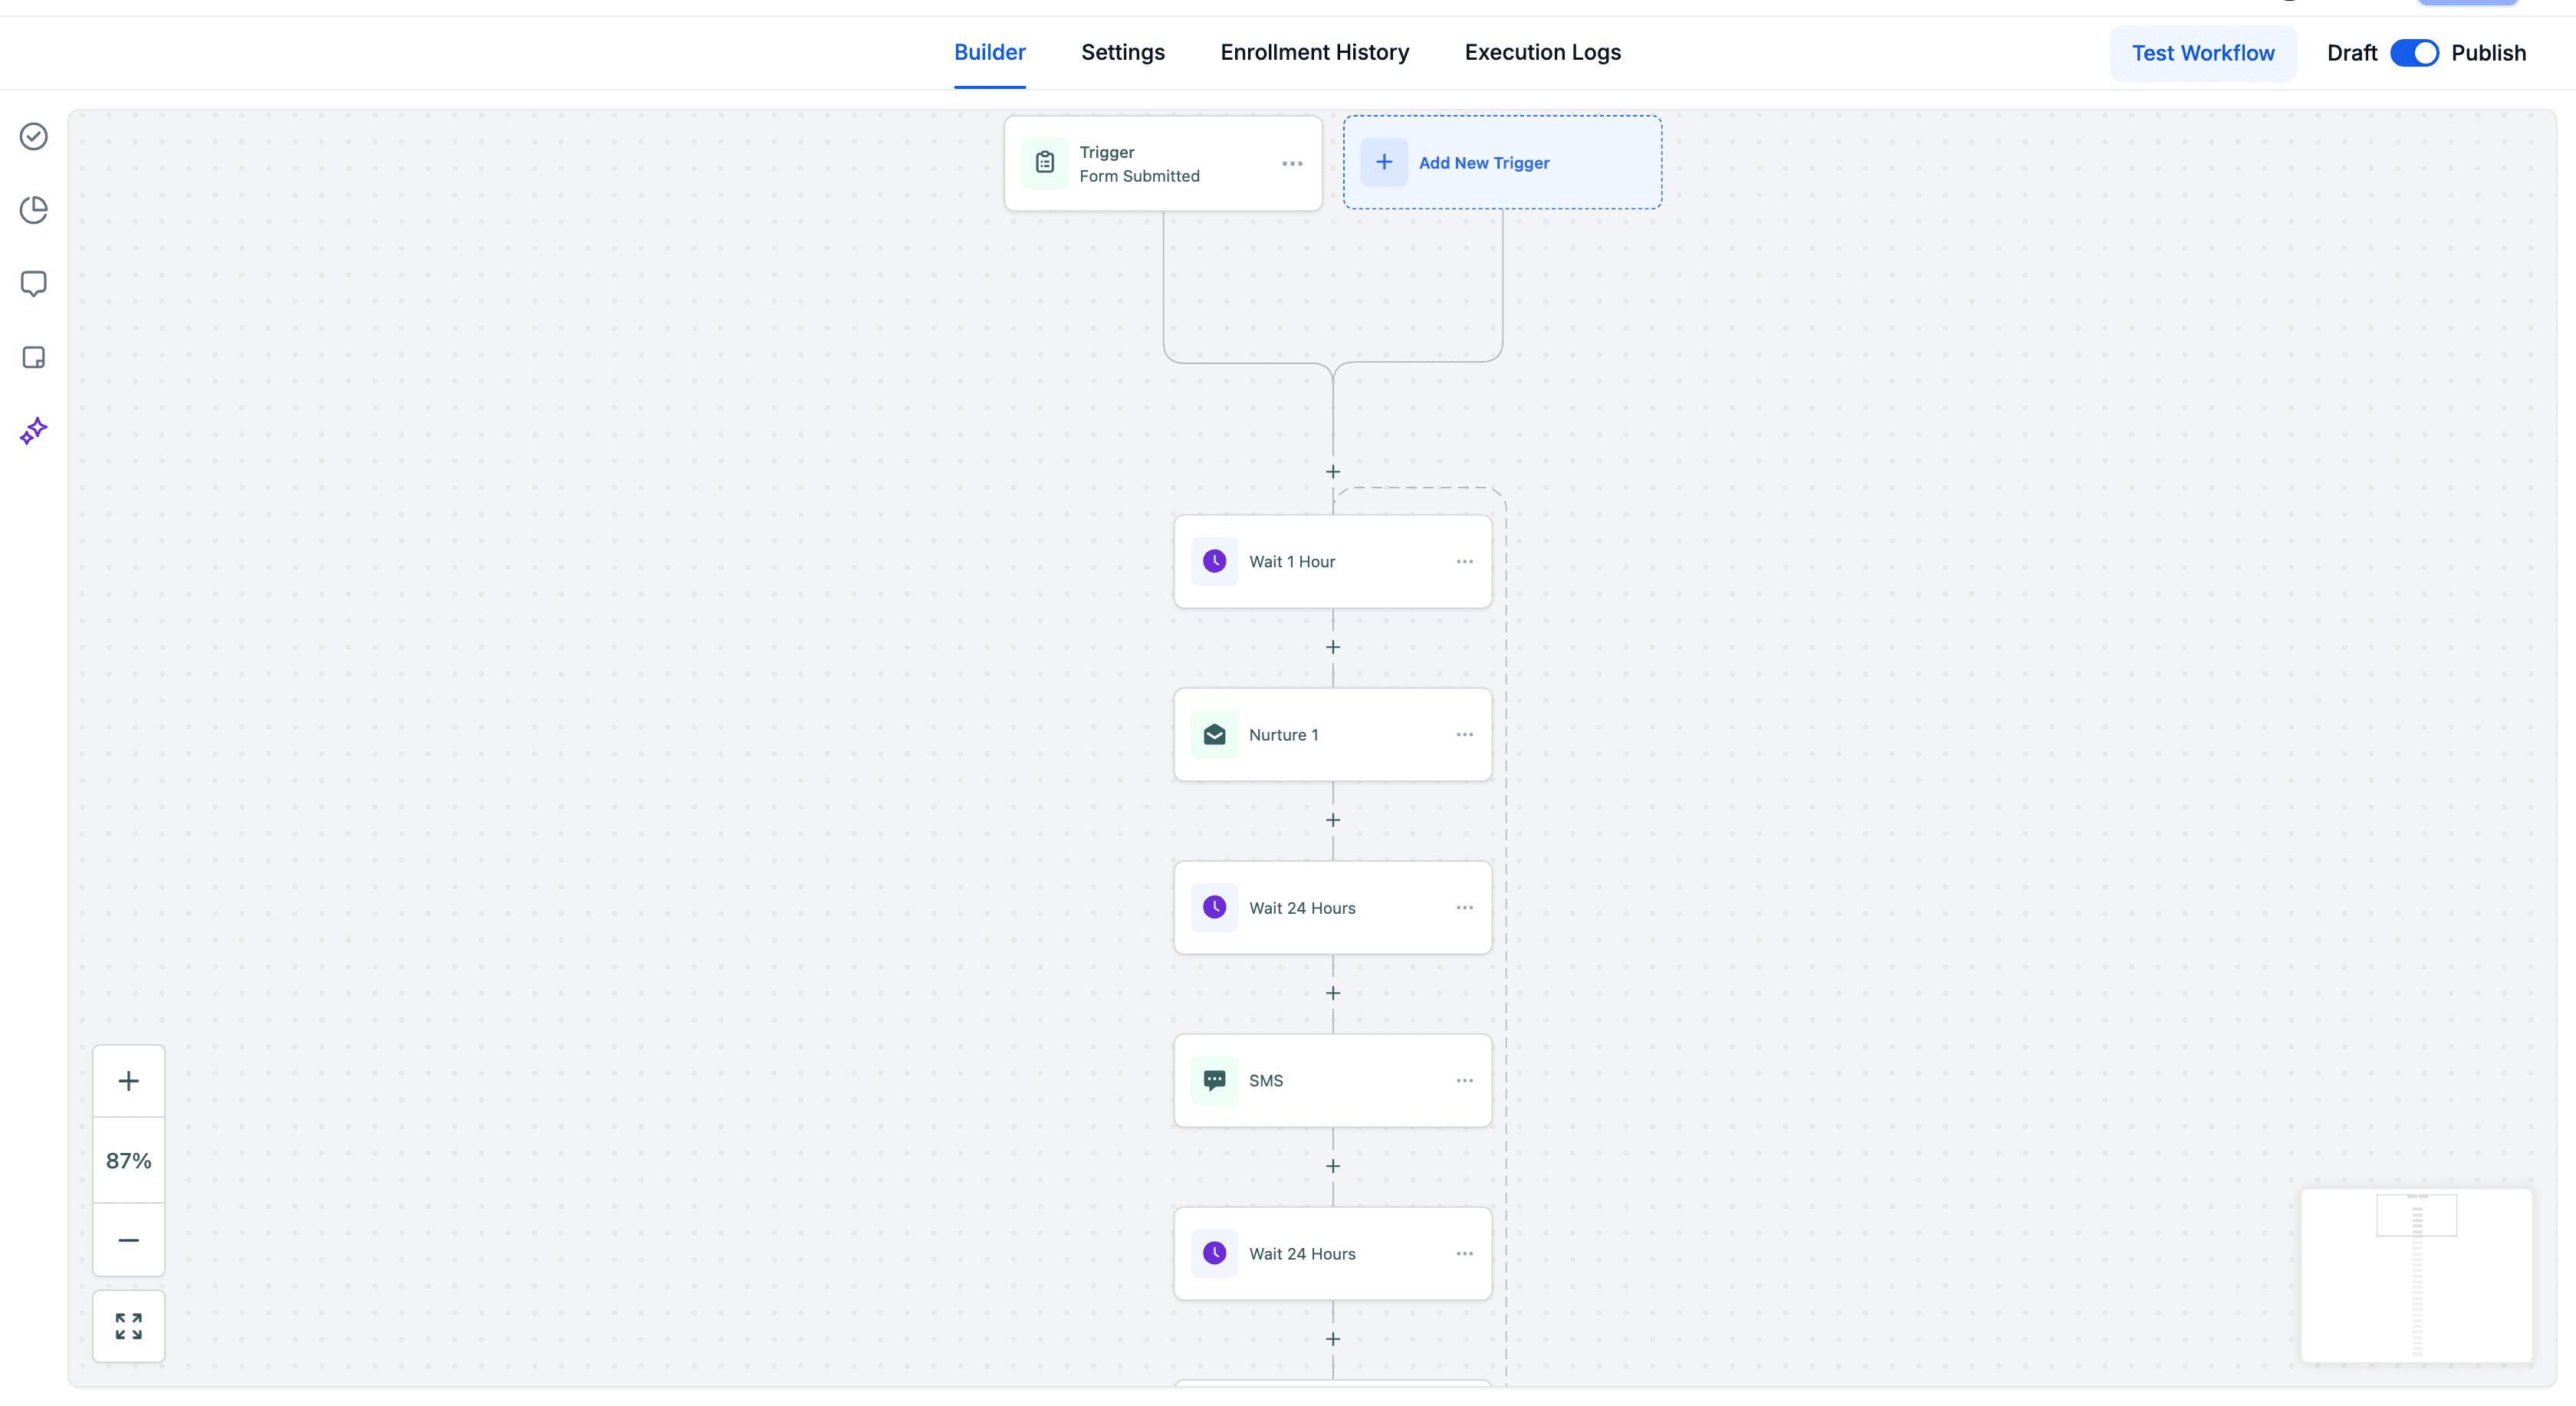This screenshot has height=1406, width=2576.
Task: Select the Wait 1 Hour step
Action: pyautogui.click(x=1332, y=561)
